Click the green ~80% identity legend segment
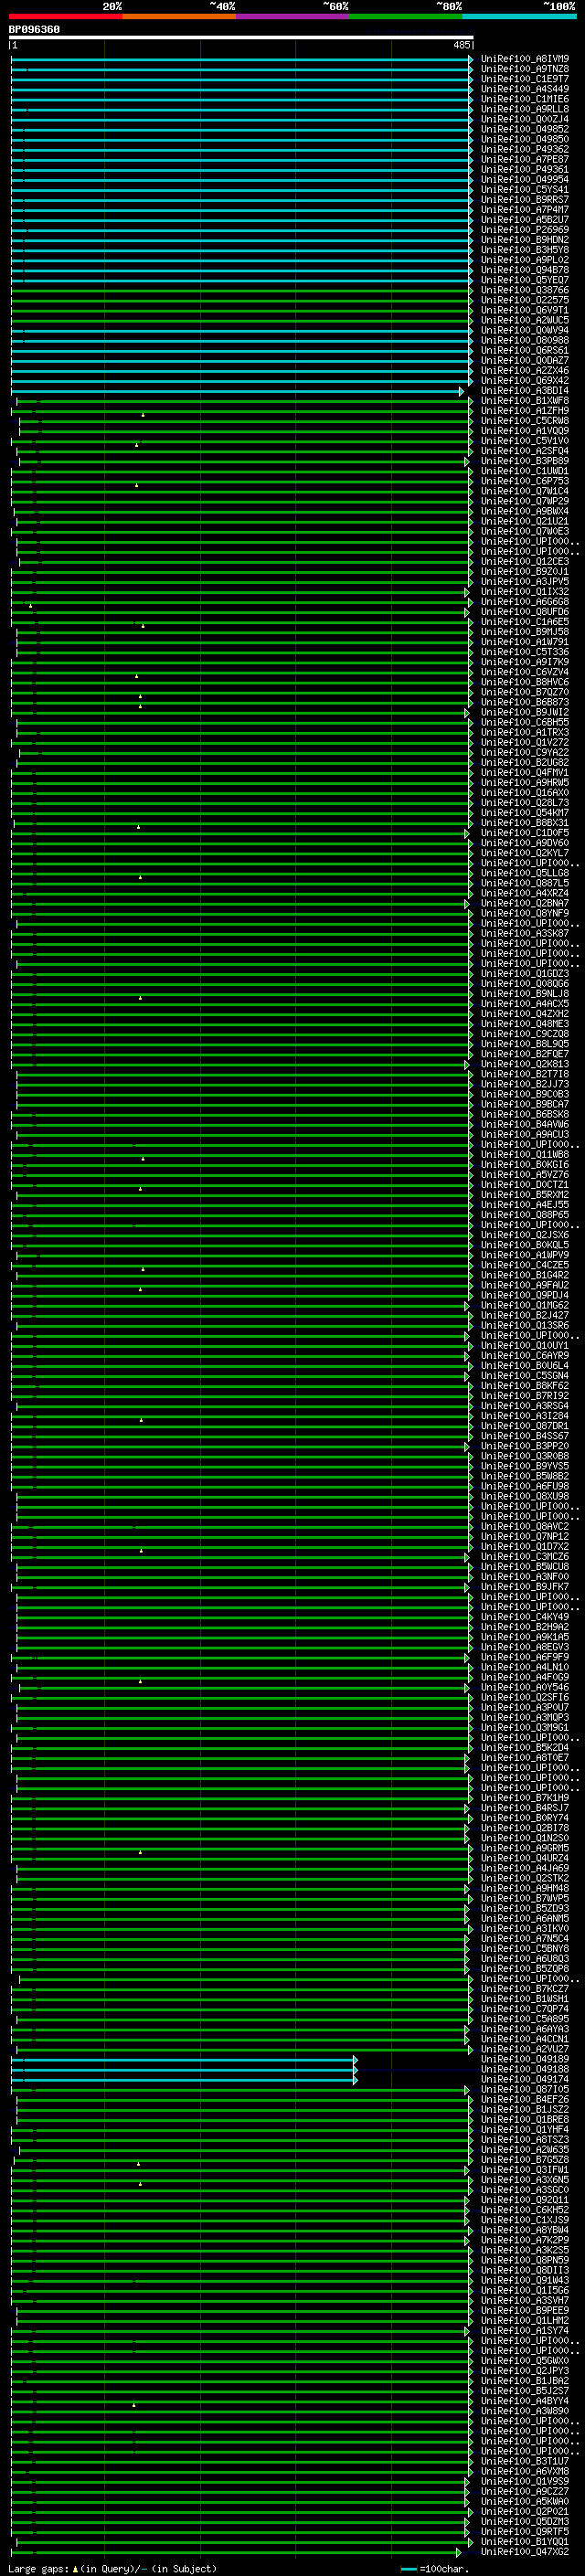Screen dimensions: 585x2576 (406, 16)
